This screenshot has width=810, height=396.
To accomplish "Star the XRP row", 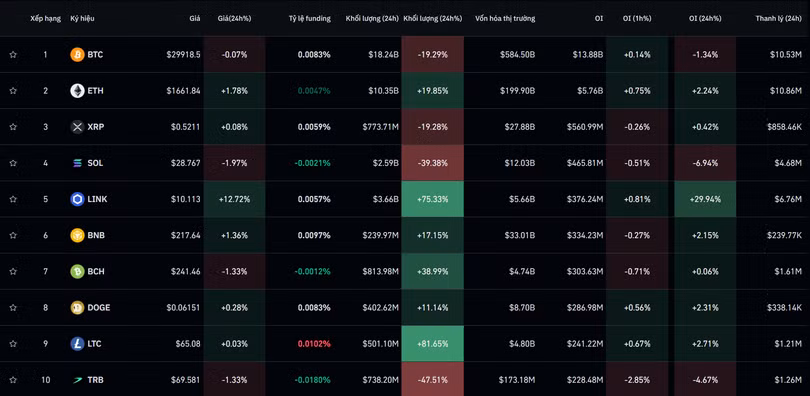I will click(x=13, y=127).
